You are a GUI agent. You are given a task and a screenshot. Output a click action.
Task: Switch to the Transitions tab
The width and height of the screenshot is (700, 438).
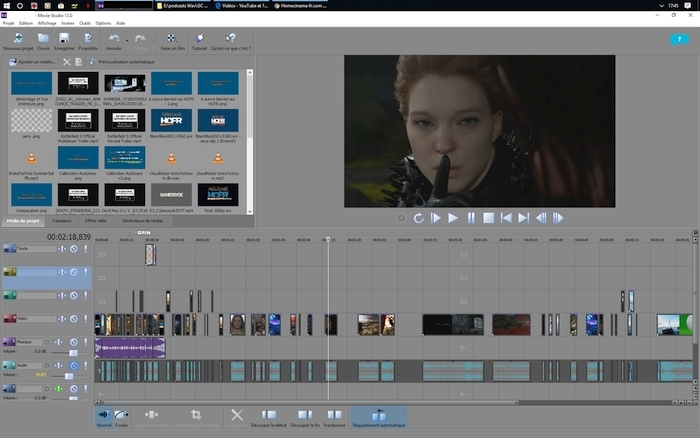point(62,221)
